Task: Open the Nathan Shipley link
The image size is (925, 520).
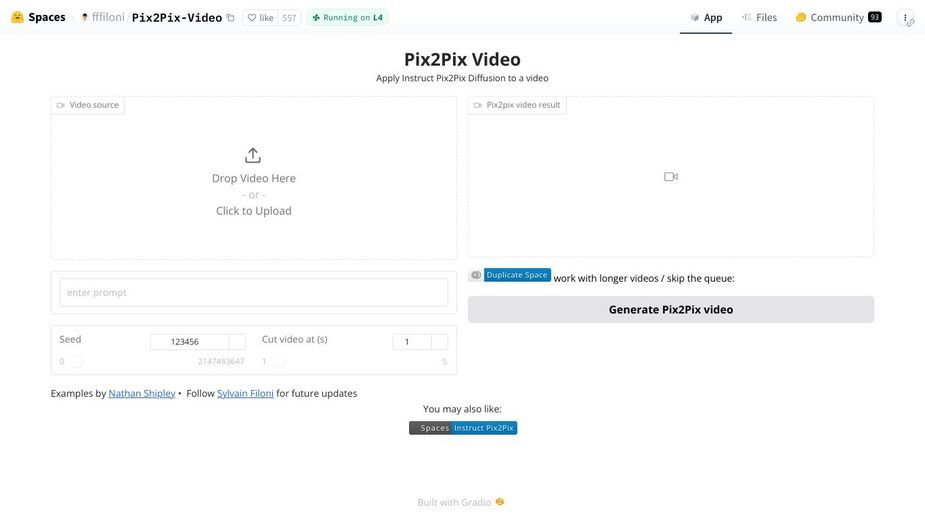Action: point(142,393)
